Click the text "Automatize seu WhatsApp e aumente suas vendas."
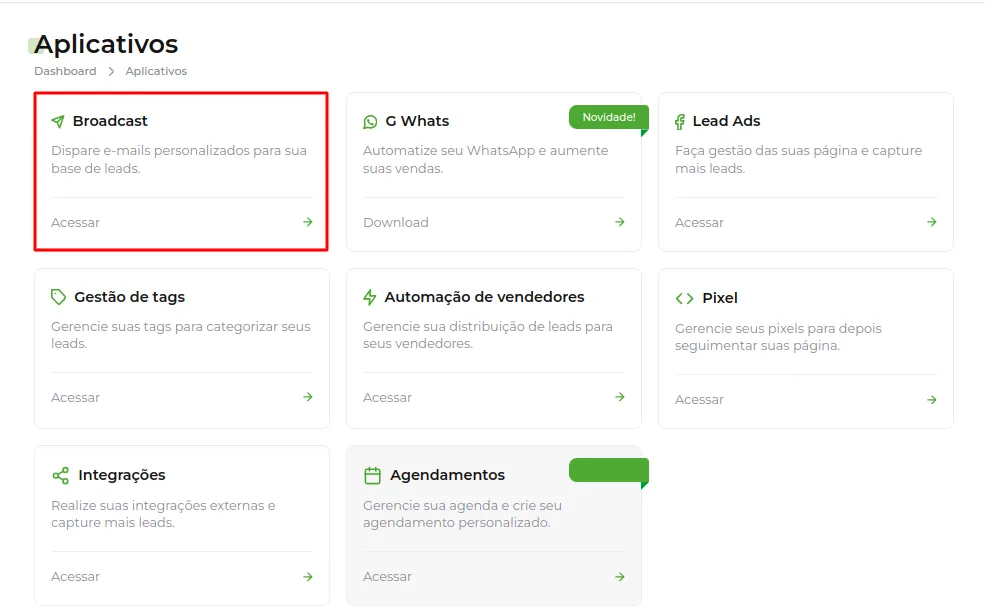Viewport: 985px width, 612px height. (486, 160)
